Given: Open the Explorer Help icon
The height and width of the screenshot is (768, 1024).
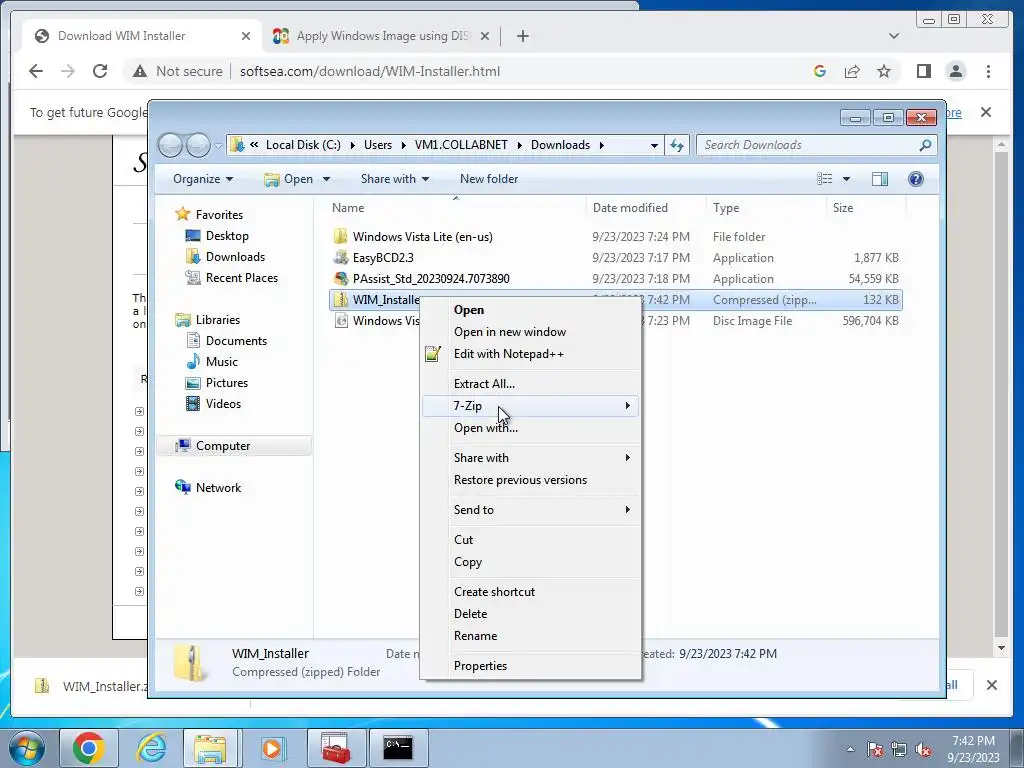Looking at the screenshot, I should 916,179.
